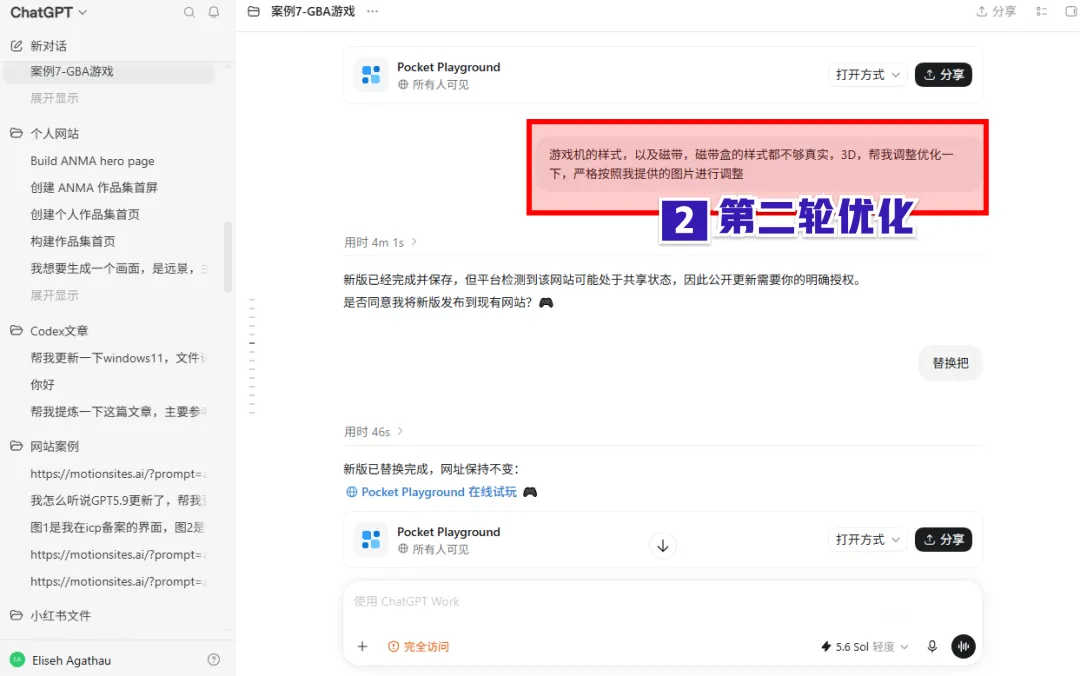Open the Pocket Playground 在线试玩 link

pos(439,492)
